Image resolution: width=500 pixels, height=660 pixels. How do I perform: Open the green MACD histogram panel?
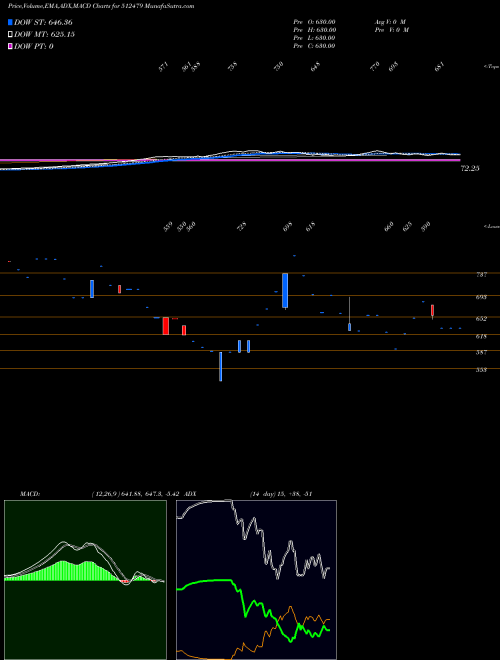pyautogui.click(x=85, y=580)
